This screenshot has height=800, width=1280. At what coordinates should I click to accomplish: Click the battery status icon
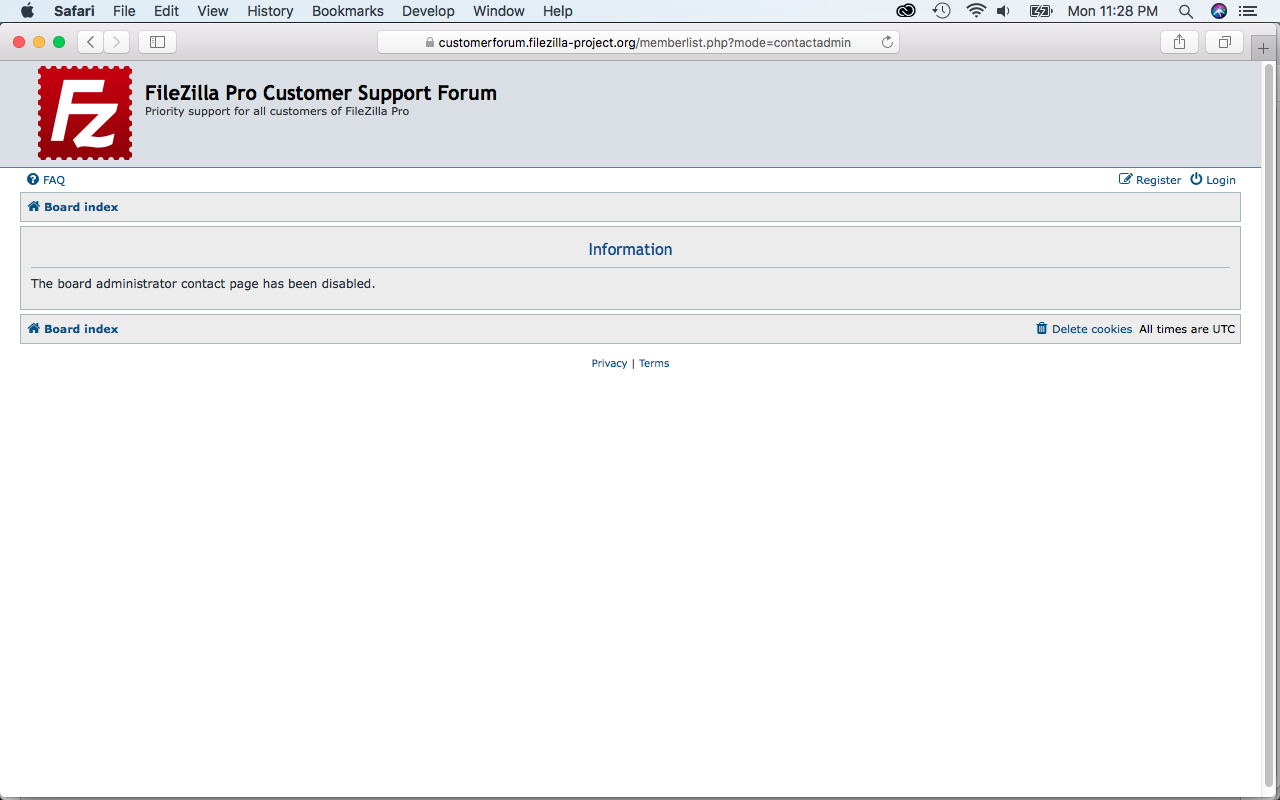click(x=1041, y=11)
